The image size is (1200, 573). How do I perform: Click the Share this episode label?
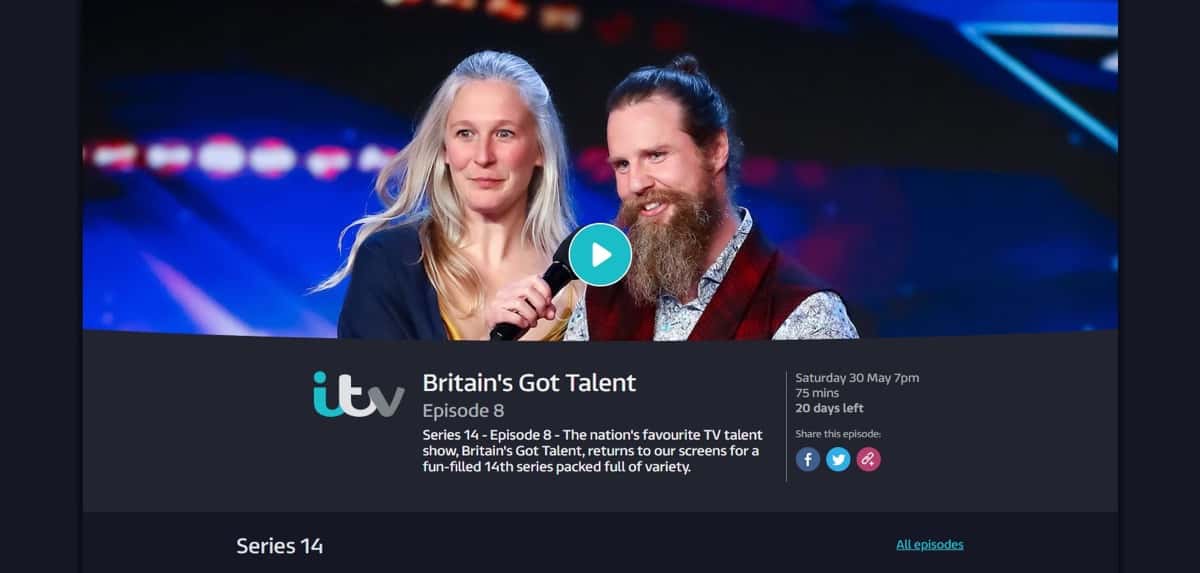[838, 434]
